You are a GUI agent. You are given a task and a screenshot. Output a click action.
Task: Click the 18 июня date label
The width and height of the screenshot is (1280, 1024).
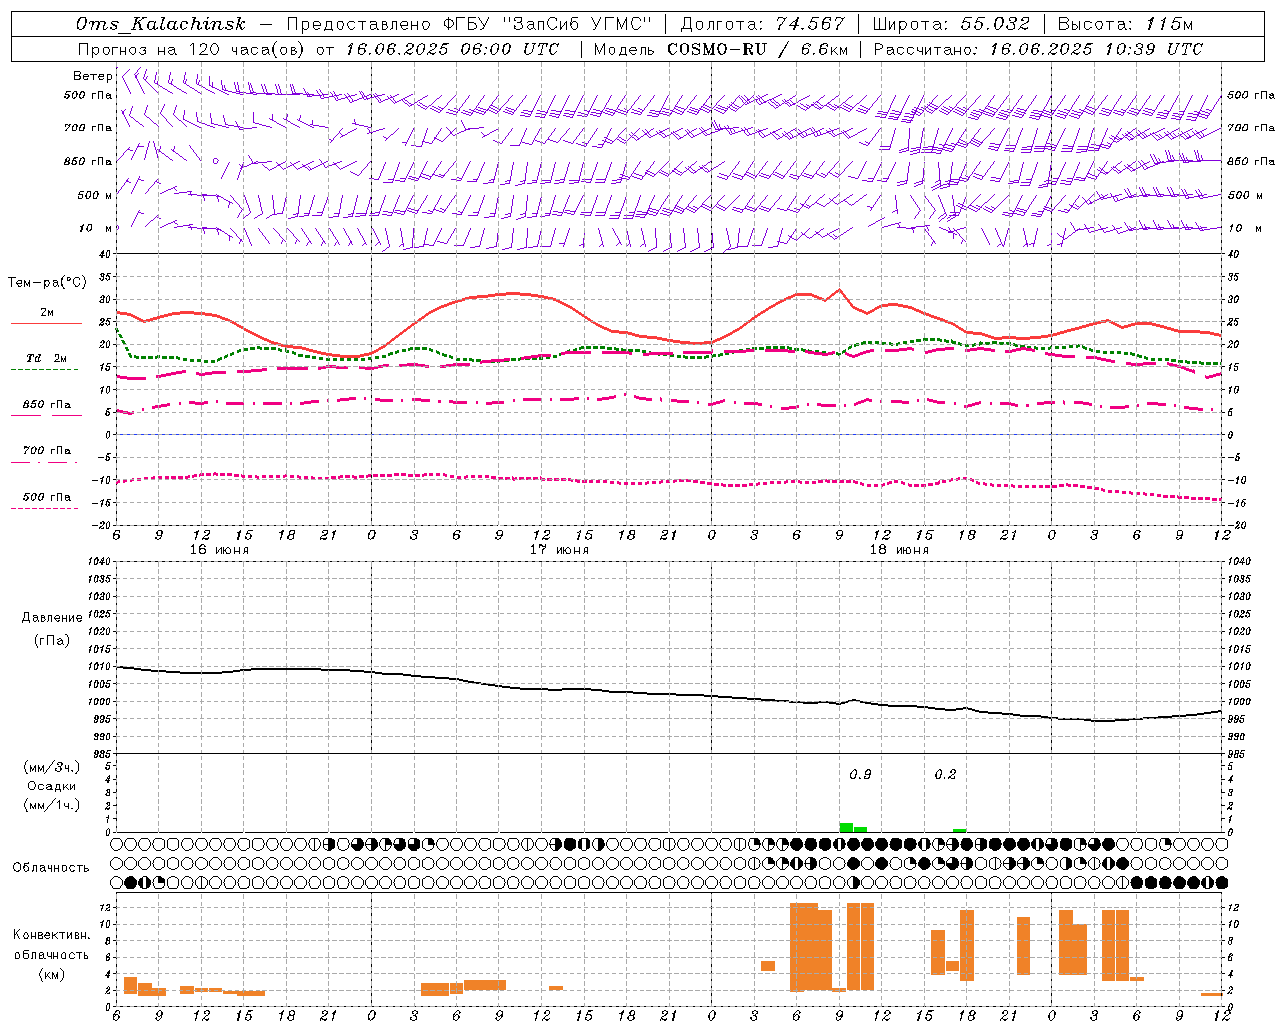(x=899, y=550)
